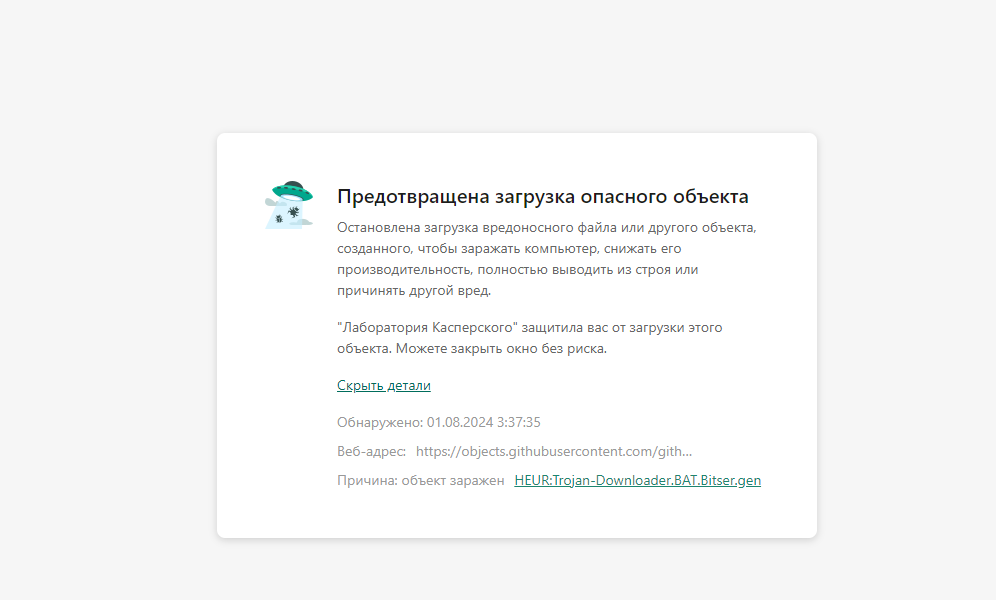Click the 'Лаборатория Касперского' protection message paragraph

530,338
